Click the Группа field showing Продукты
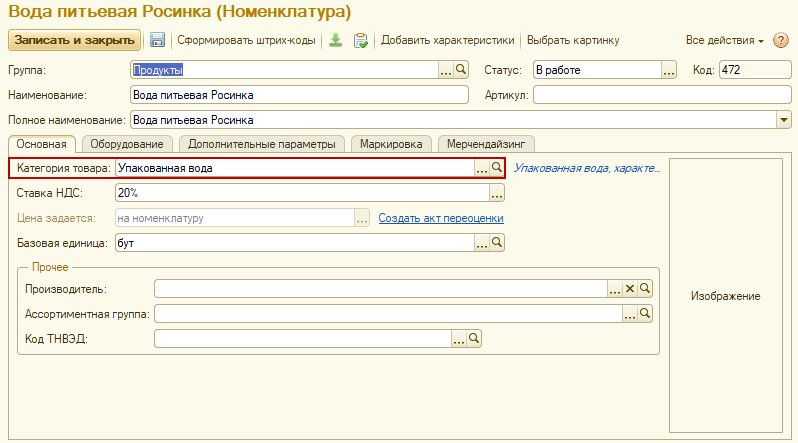Screen dimensions: 798x443 (x=284, y=70)
